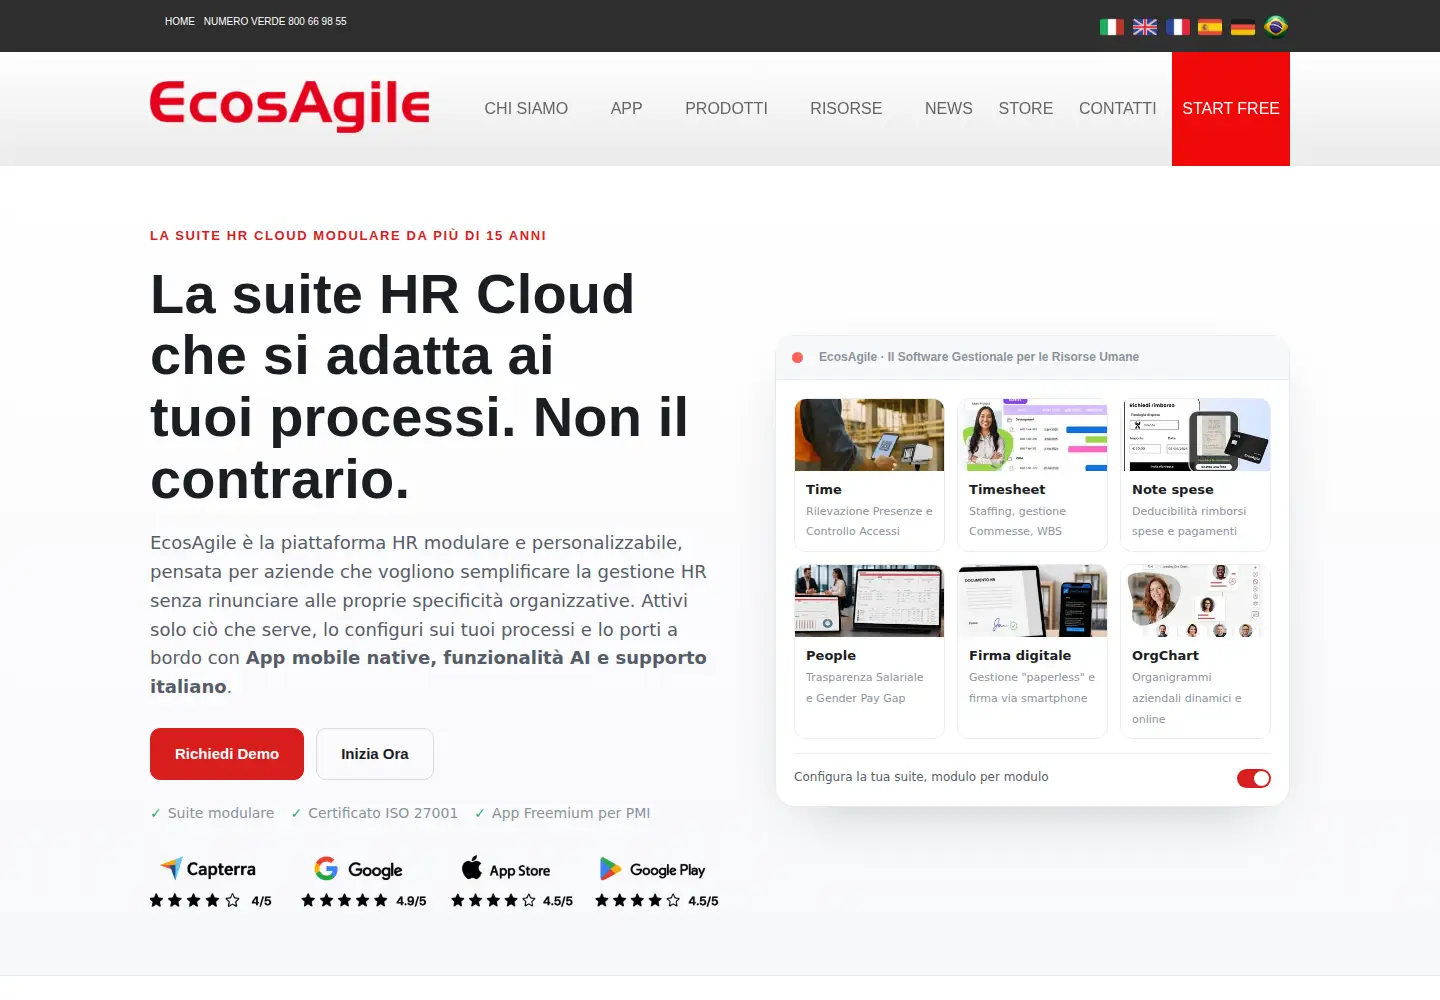Click the Richiedi Demo button

coord(227,754)
